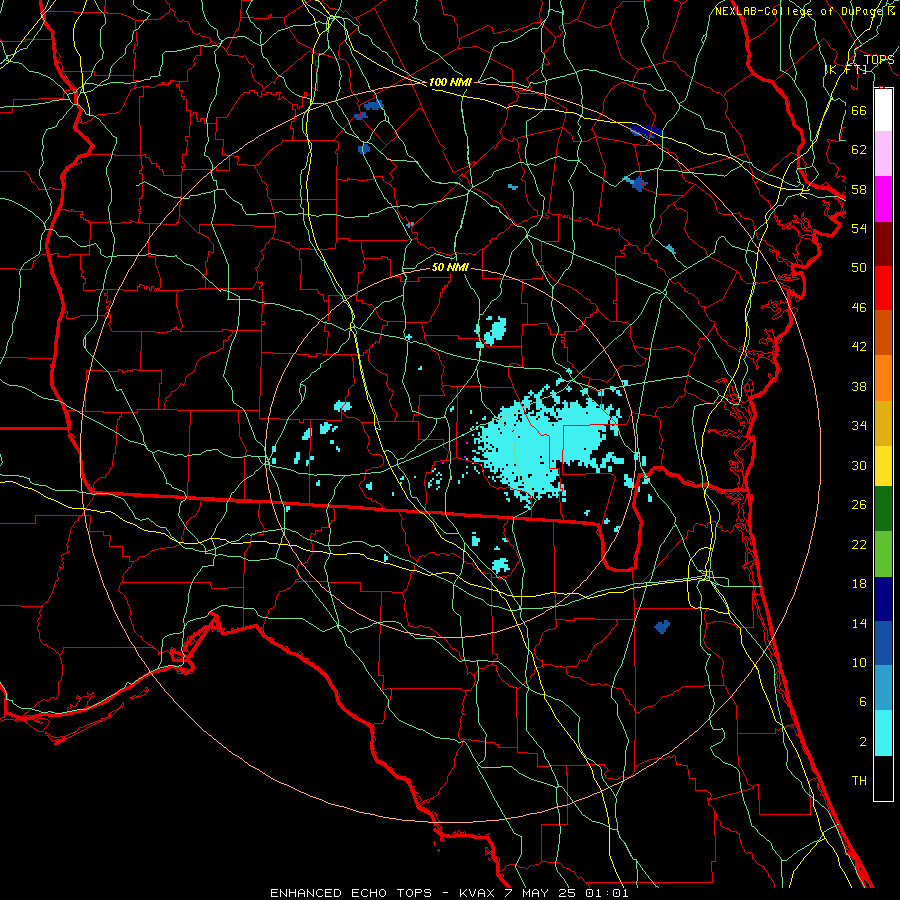Pick the magenta swatch in the legend
Screen dimensions: 900x900
point(883,199)
